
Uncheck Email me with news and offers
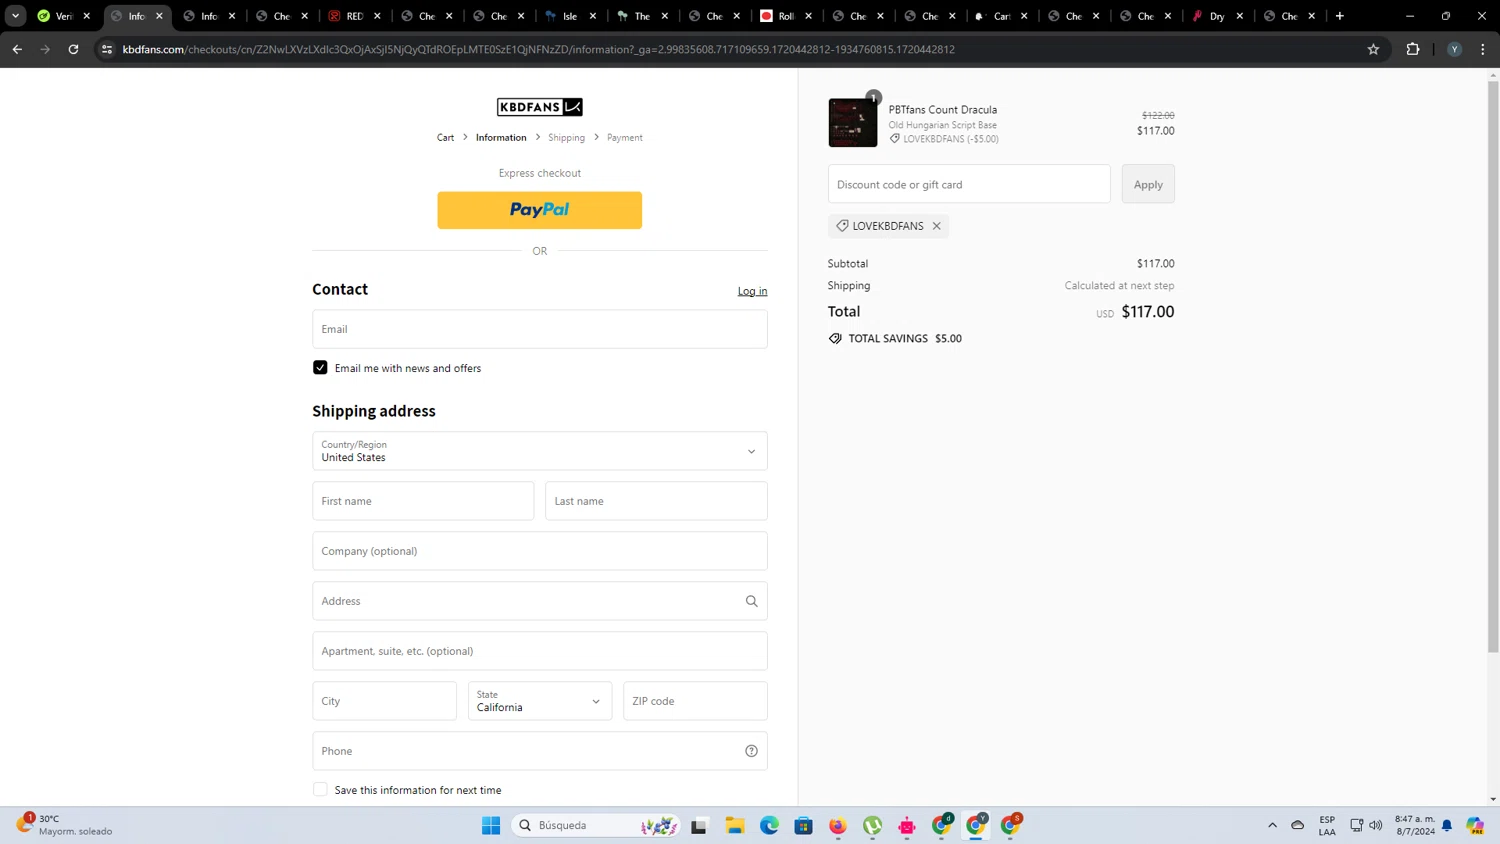point(320,368)
